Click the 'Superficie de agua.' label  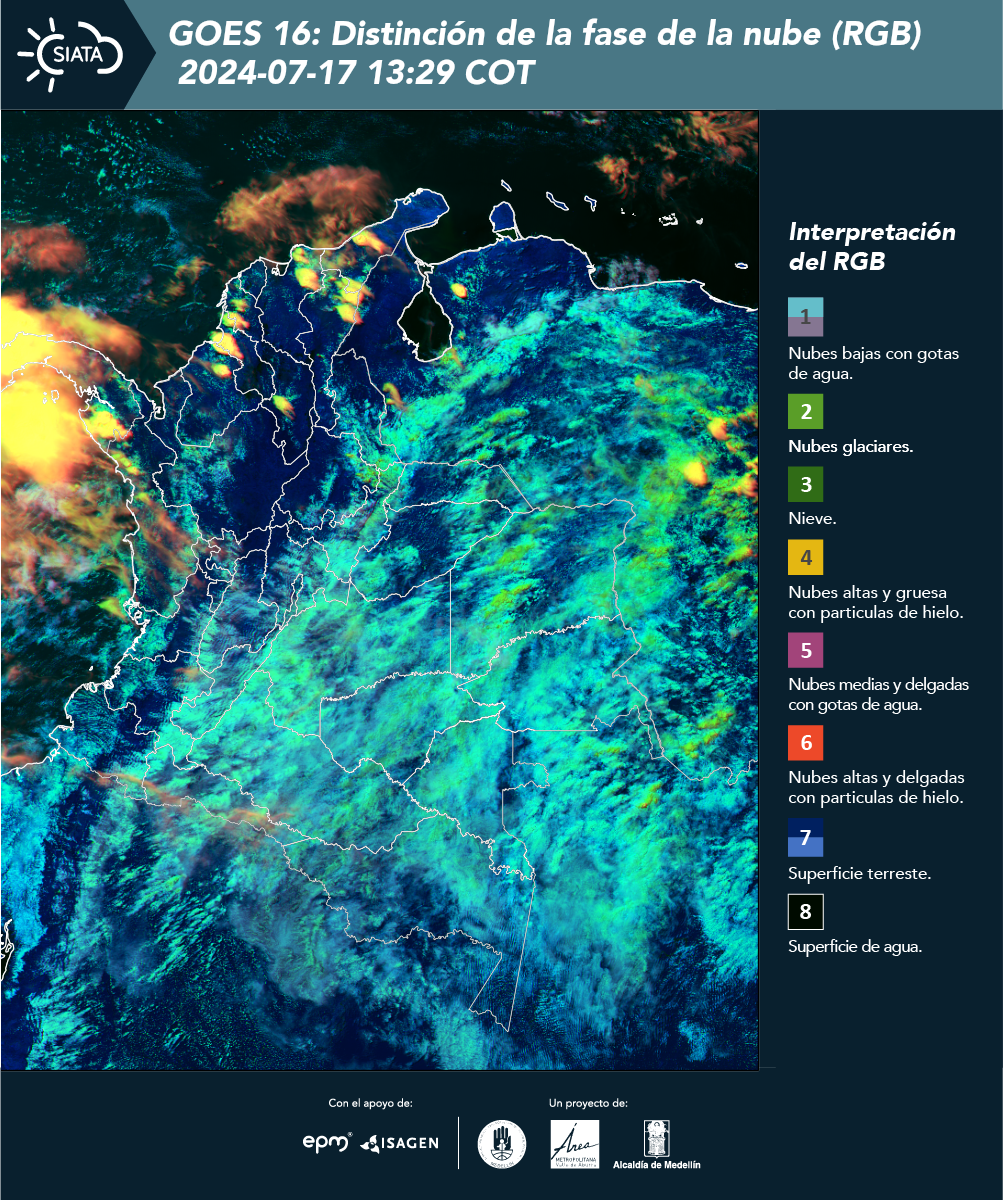pyautogui.click(x=855, y=947)
